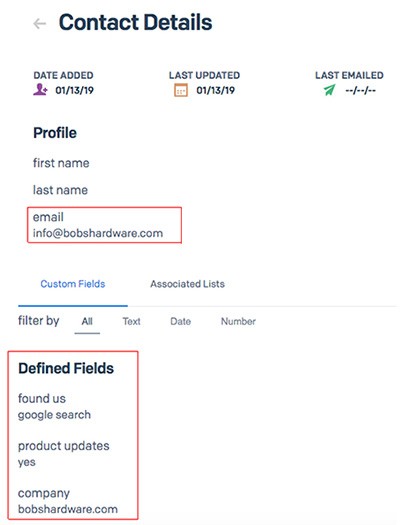Click the green paper plane icon
The image size is (400, 525).
[x=329, y=90]
